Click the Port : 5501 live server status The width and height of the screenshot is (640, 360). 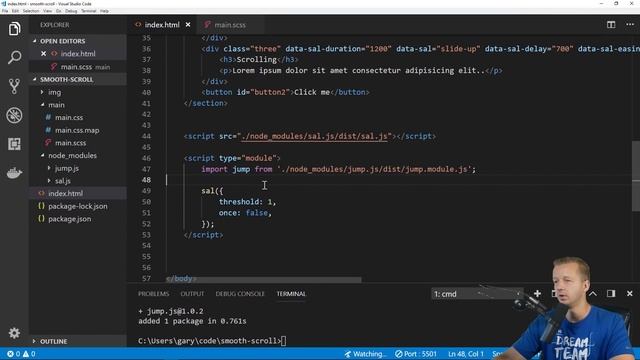[416, 354]
